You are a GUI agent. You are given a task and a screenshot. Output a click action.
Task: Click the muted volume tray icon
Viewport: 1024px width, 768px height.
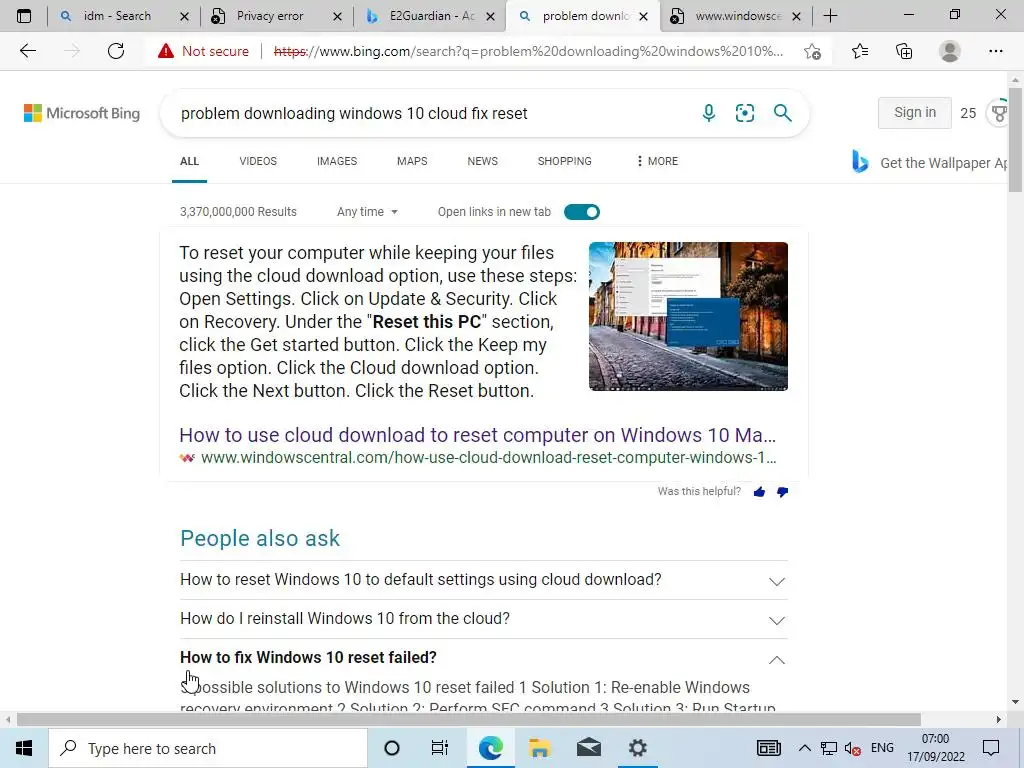pyautogui.click(x=852, y=748)
